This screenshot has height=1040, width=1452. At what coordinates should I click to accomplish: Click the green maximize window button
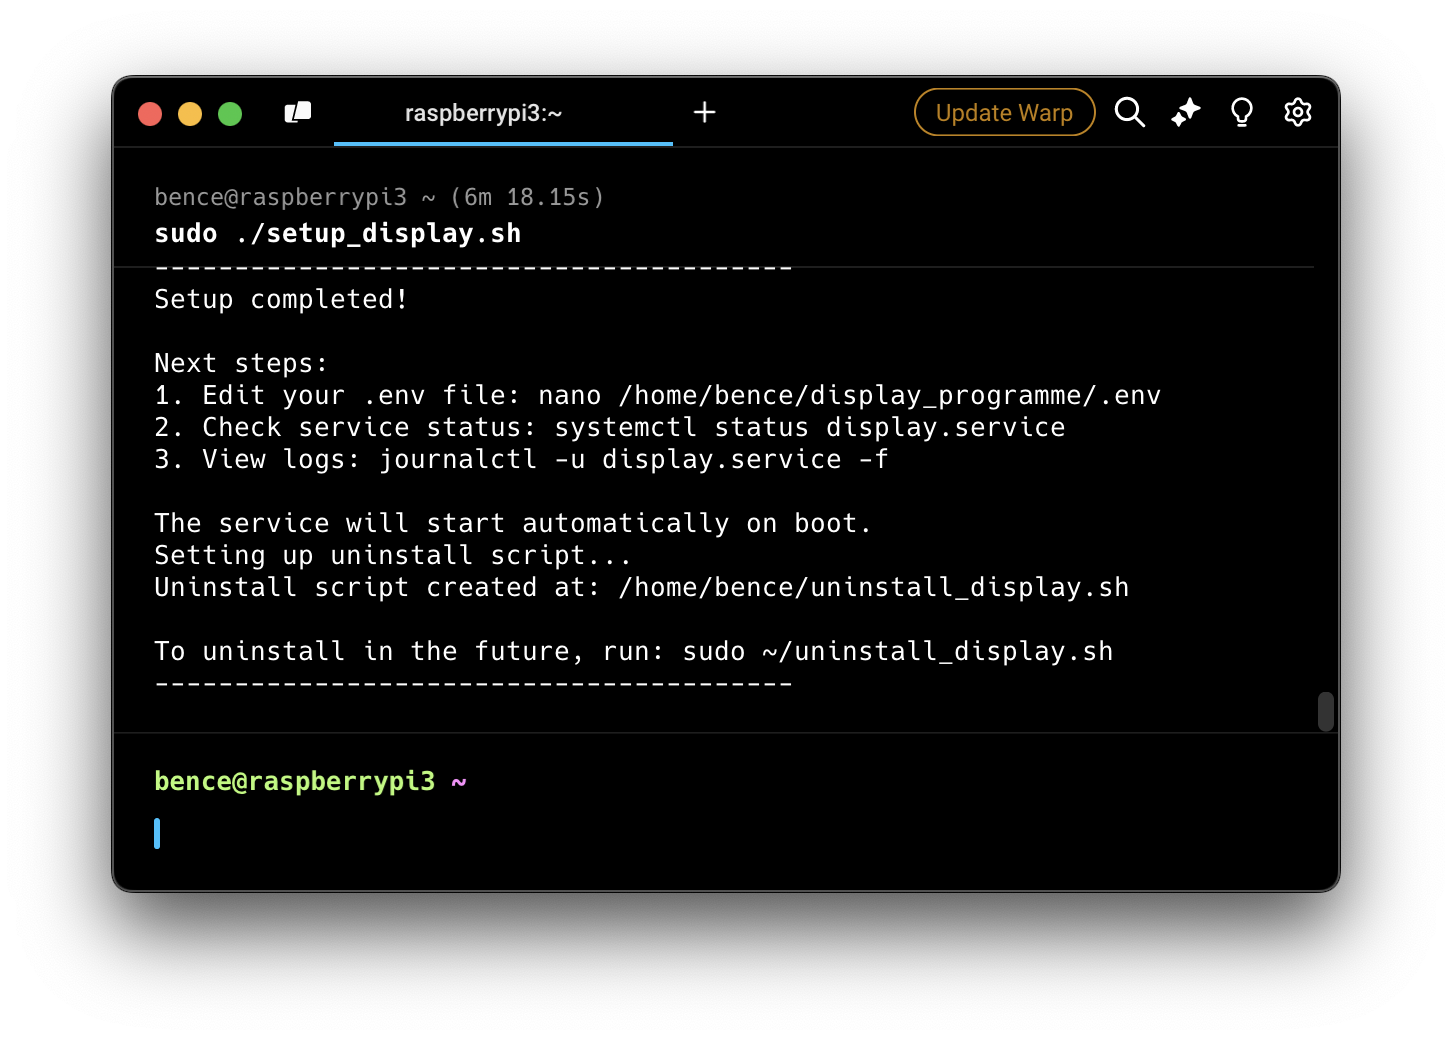[x=230, y=114]
